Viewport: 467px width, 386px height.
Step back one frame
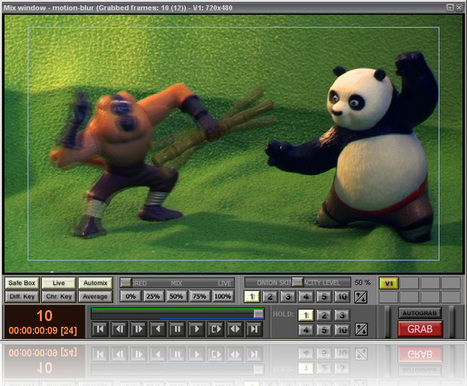click(x=119, y=329)
